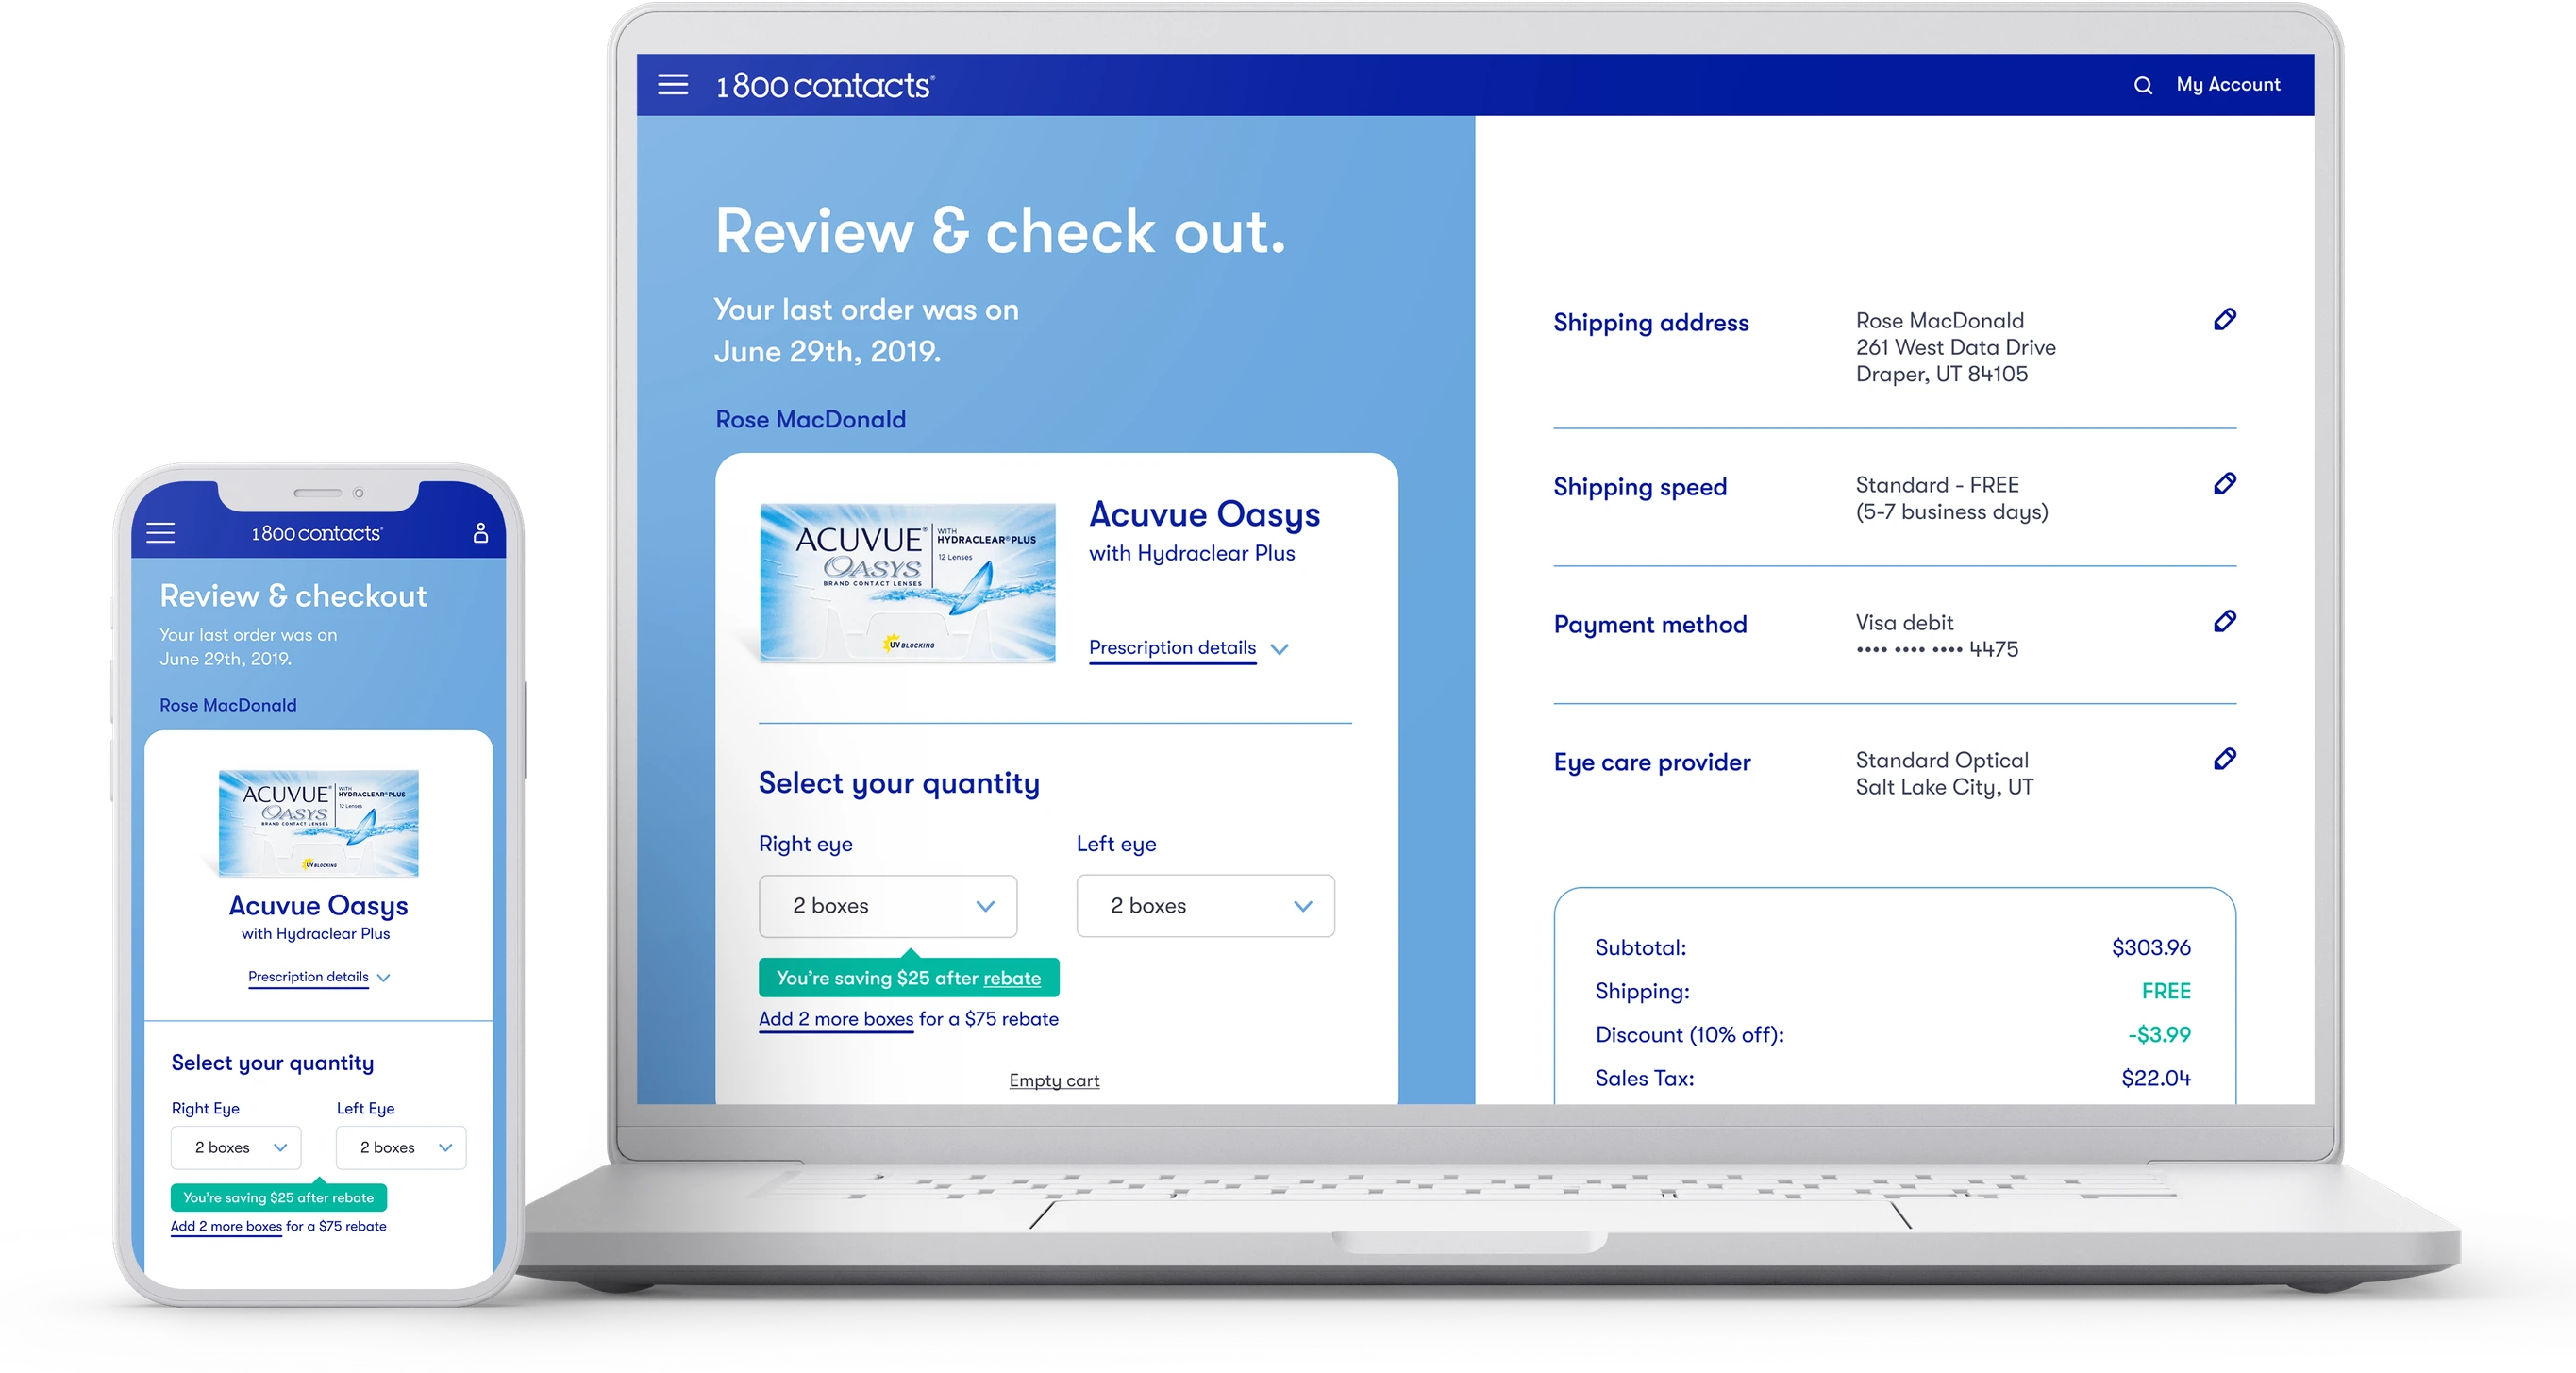This screenshot has height=1373, width=2576.
Task: Click Rose MacDonald name on laptop
Action: click(811, 420)
